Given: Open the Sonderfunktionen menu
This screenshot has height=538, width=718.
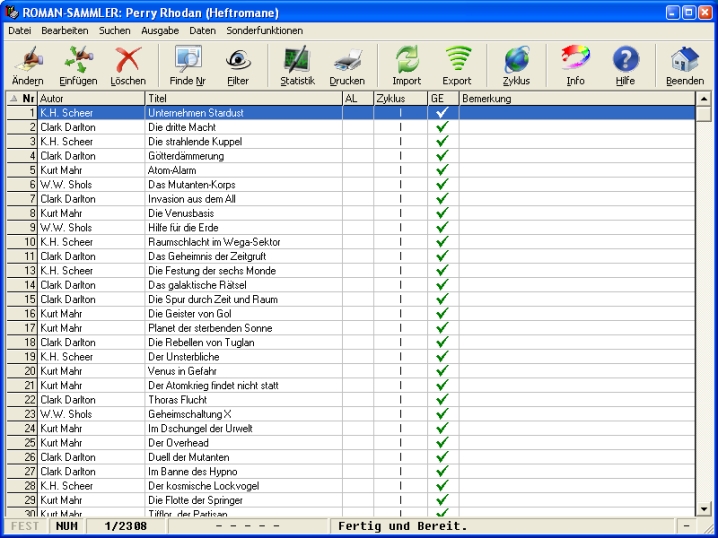Looking at the screenshot, I should point(264,31).
